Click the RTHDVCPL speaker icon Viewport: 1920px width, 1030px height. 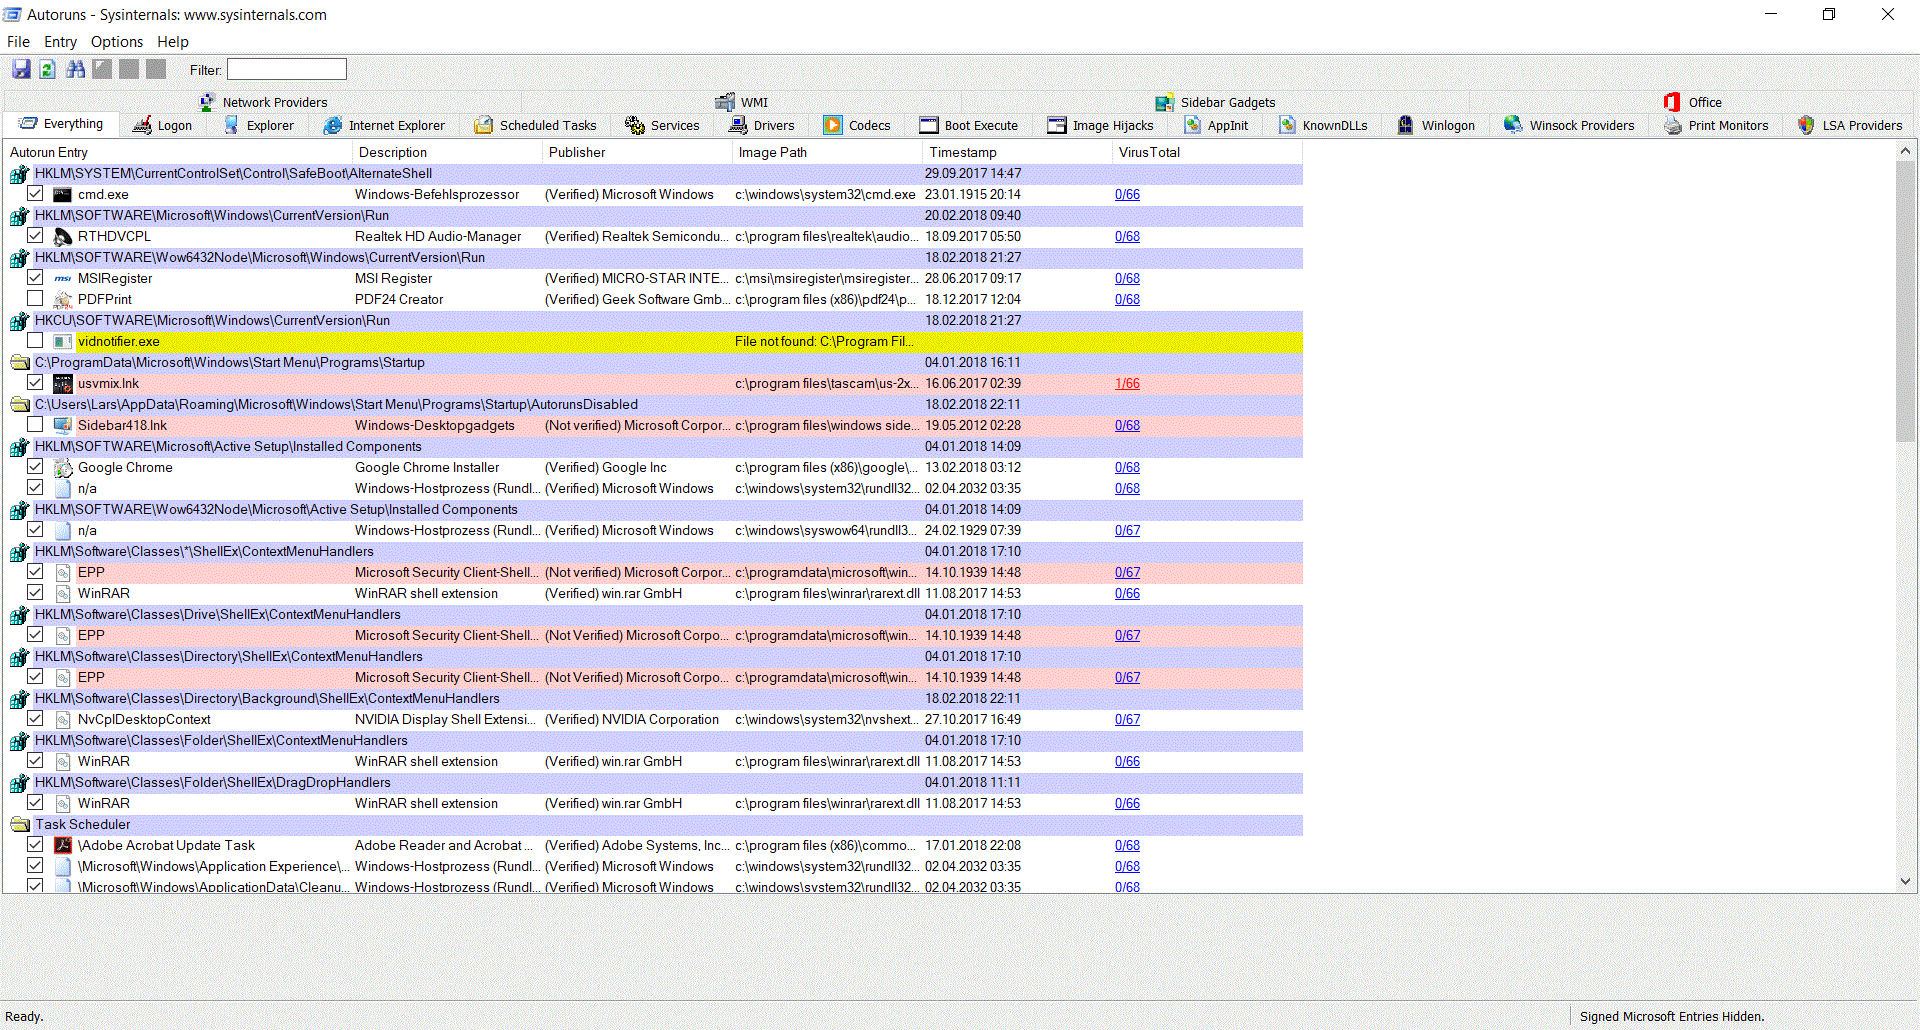[x=62, y=236]
